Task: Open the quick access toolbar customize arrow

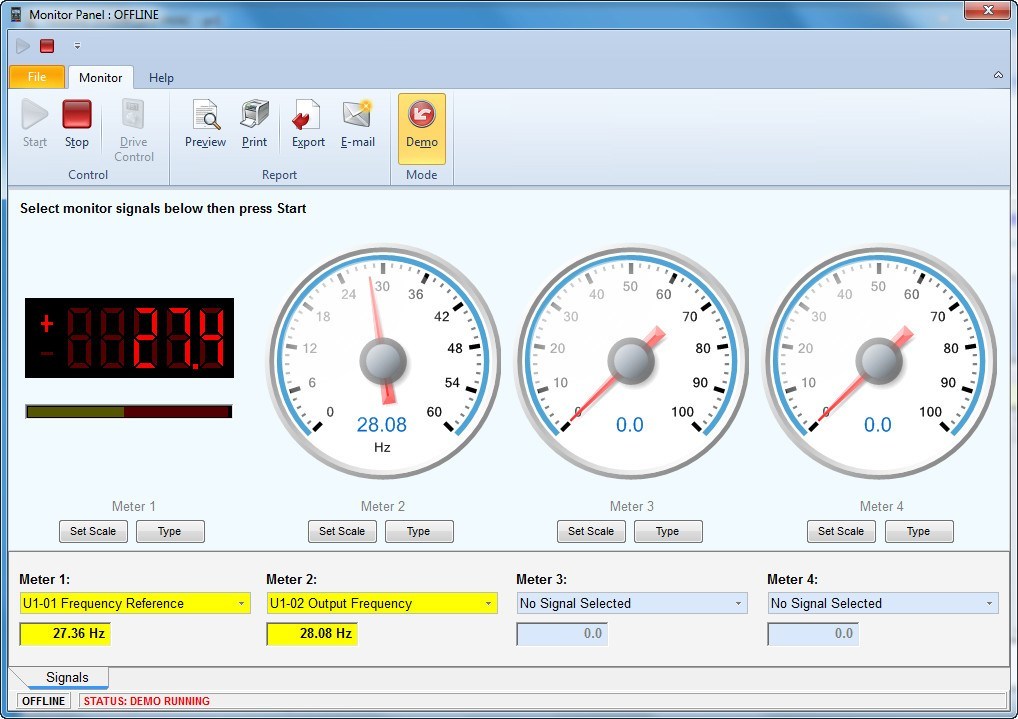Action: (x=77, y=45)
